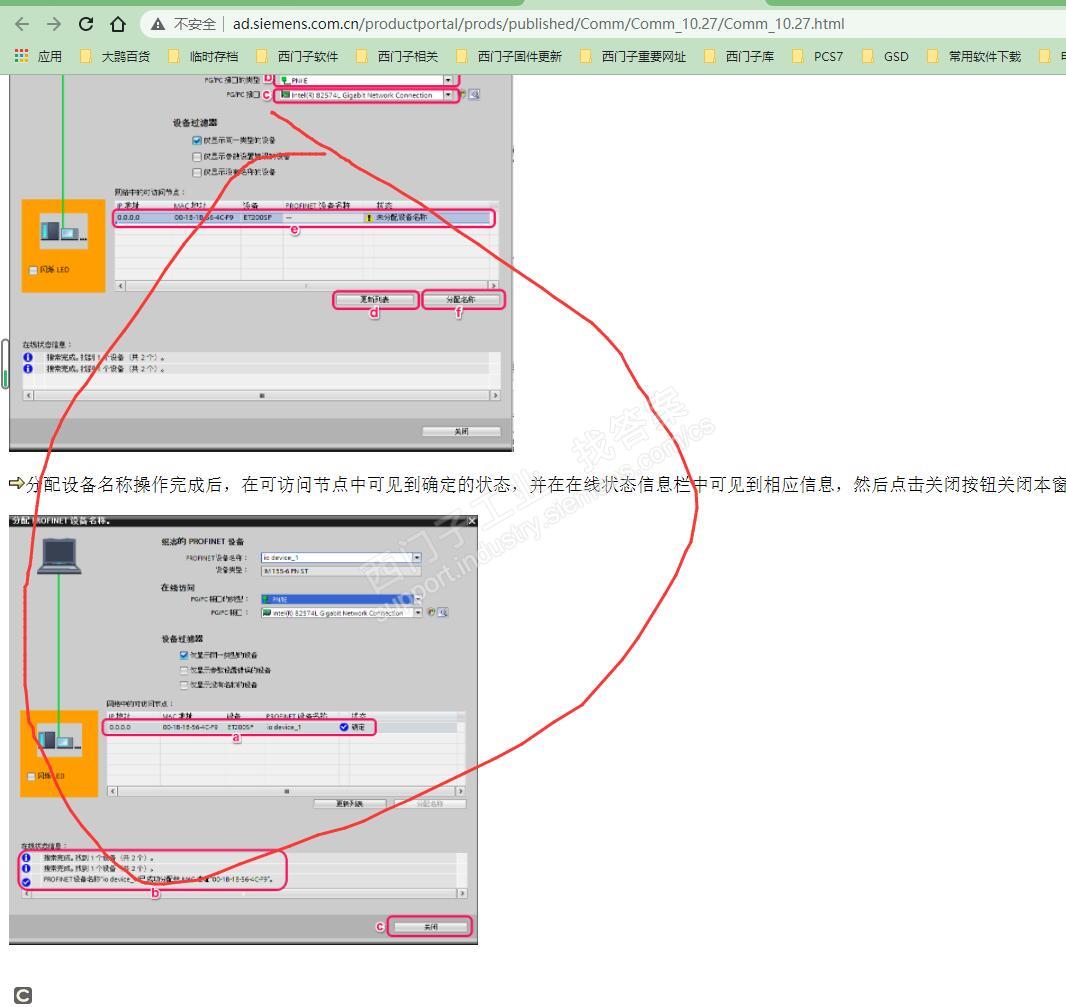
Task: Click the PLC device icon in upper orange panel
Action: click(63, 231)
